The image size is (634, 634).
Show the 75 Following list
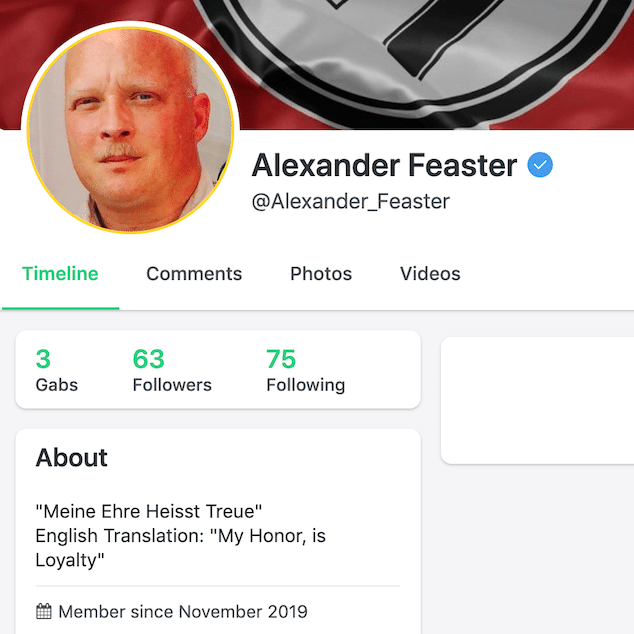(x=306, y=370)
